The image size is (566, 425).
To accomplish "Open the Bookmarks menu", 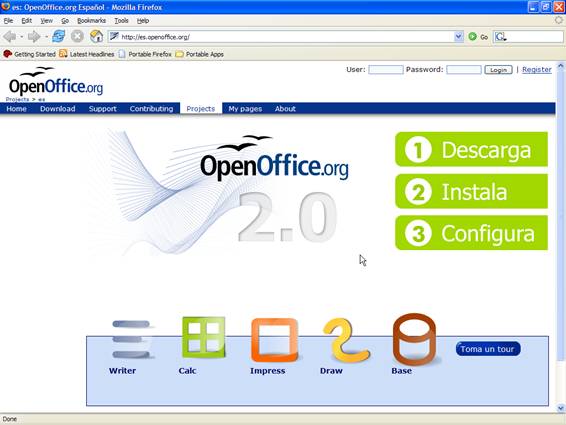I will (x=91, y=21).
